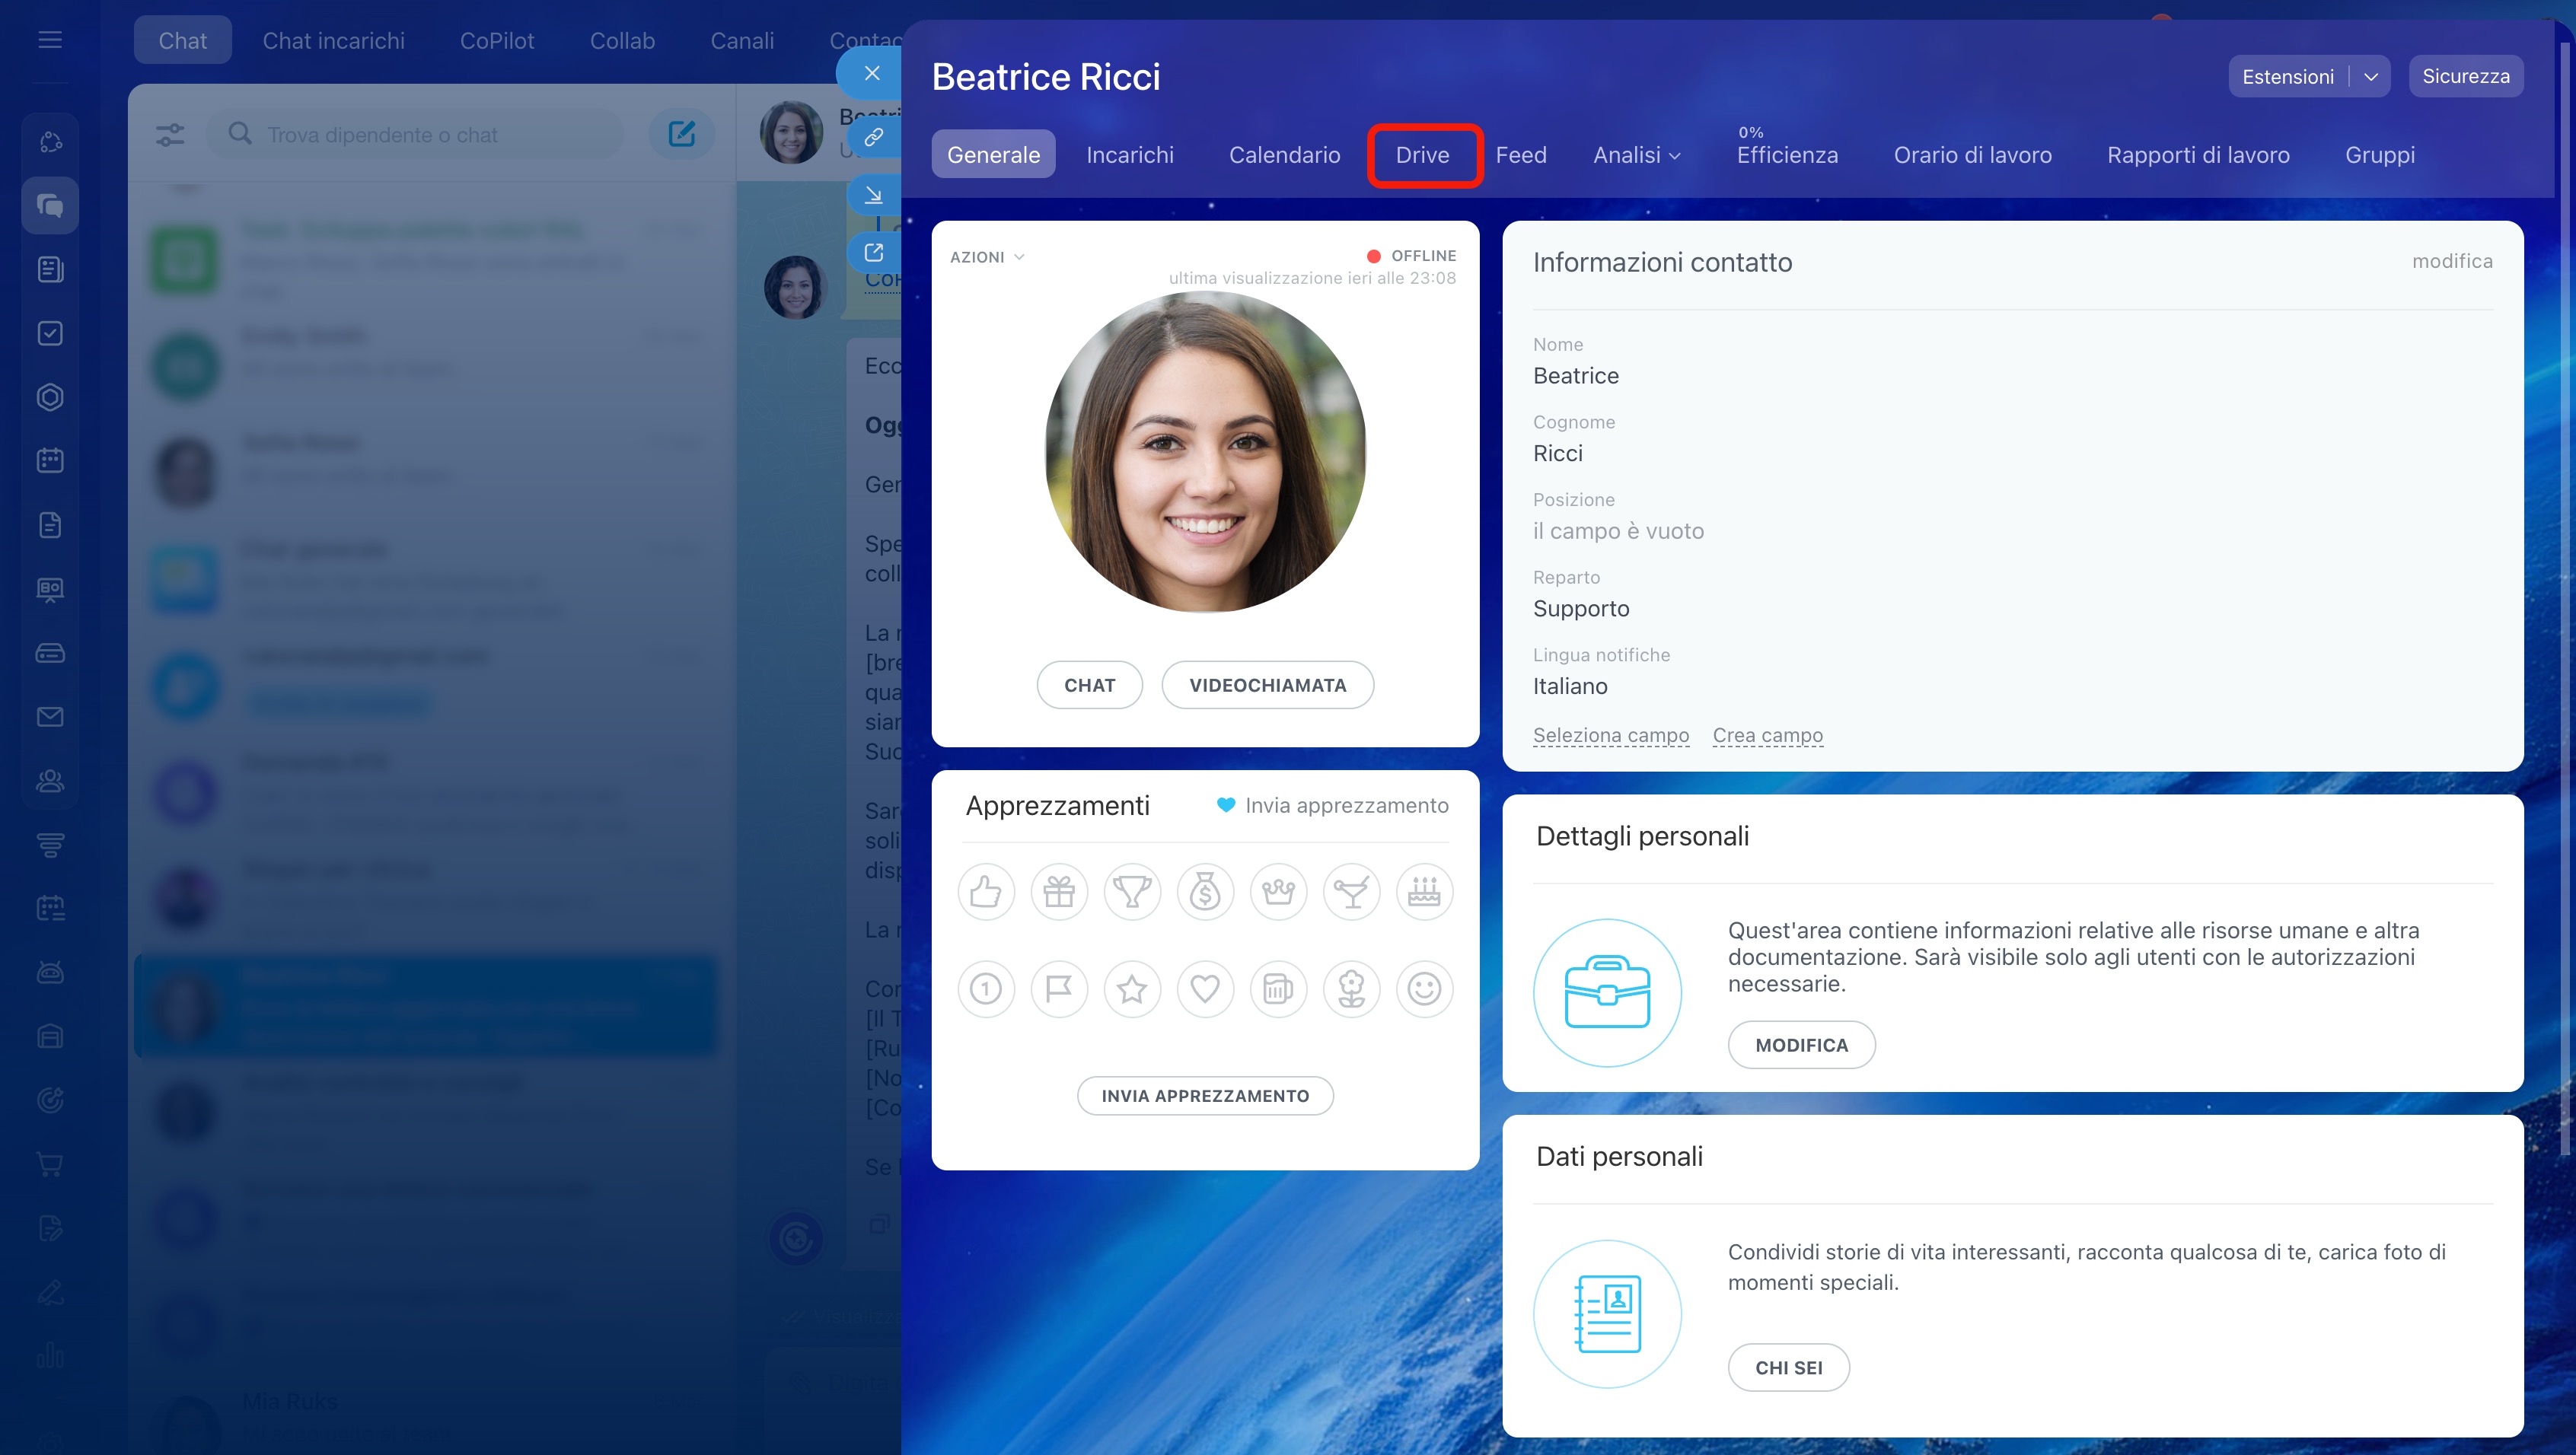
Task: Close the profile slider panel
Action: [872, 73]
